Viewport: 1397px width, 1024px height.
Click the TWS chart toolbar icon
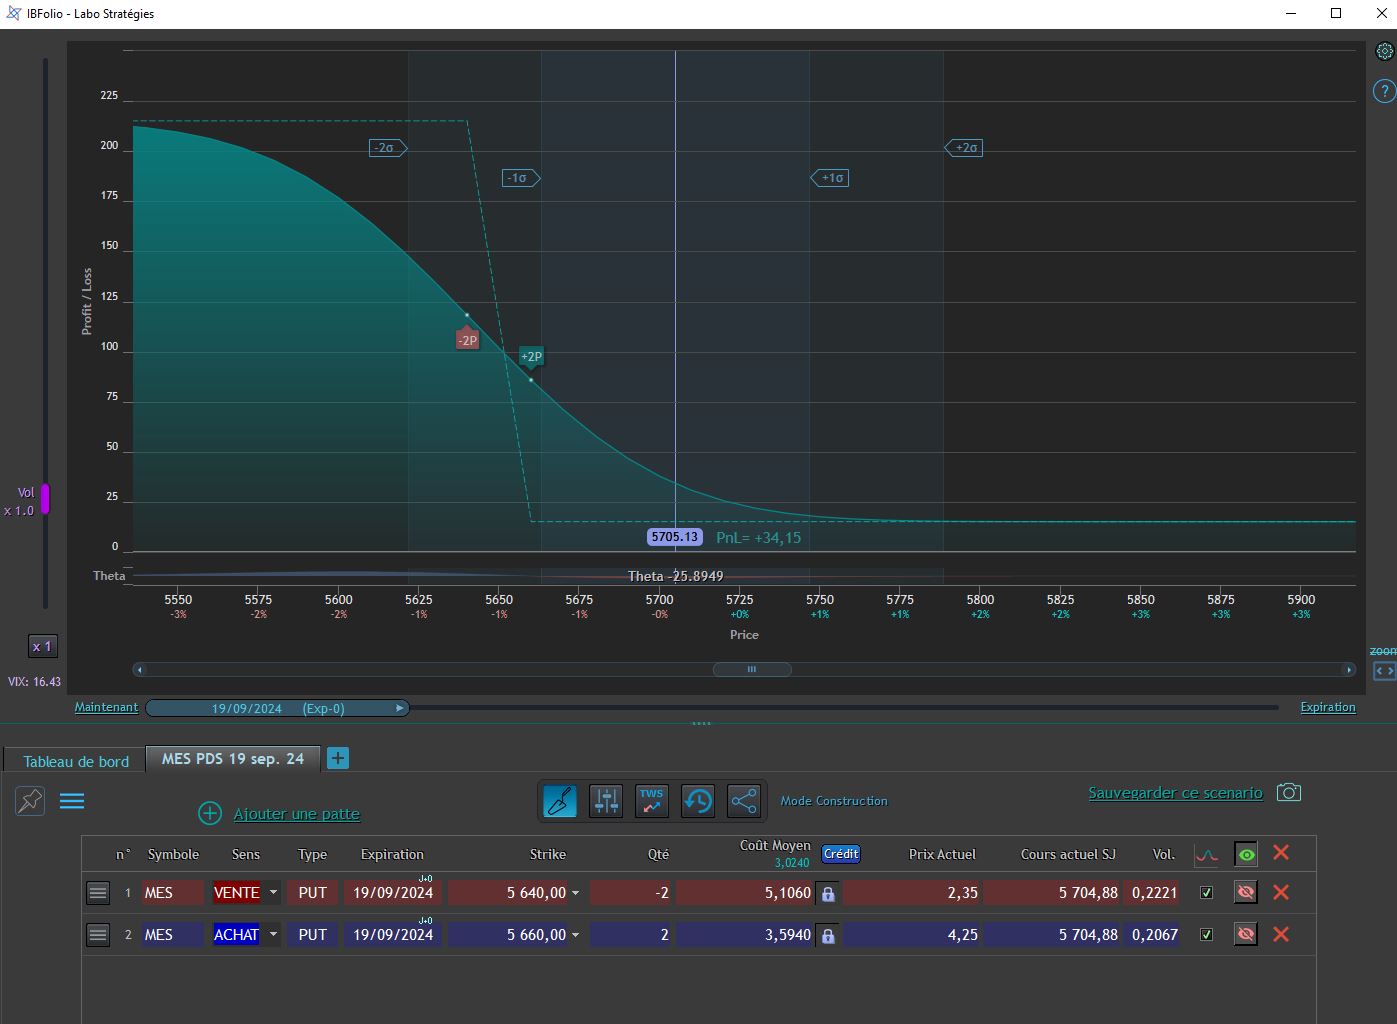[652, 801]
